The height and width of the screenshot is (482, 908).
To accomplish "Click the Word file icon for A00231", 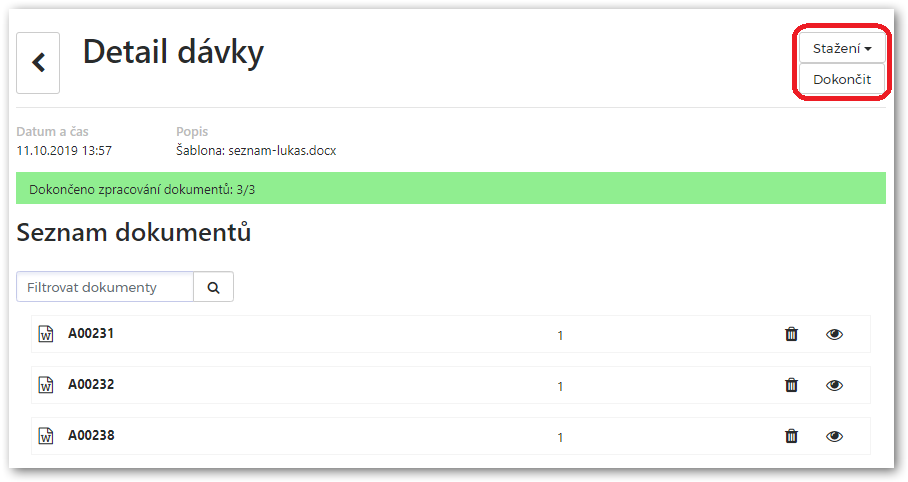I will point(46,334).
